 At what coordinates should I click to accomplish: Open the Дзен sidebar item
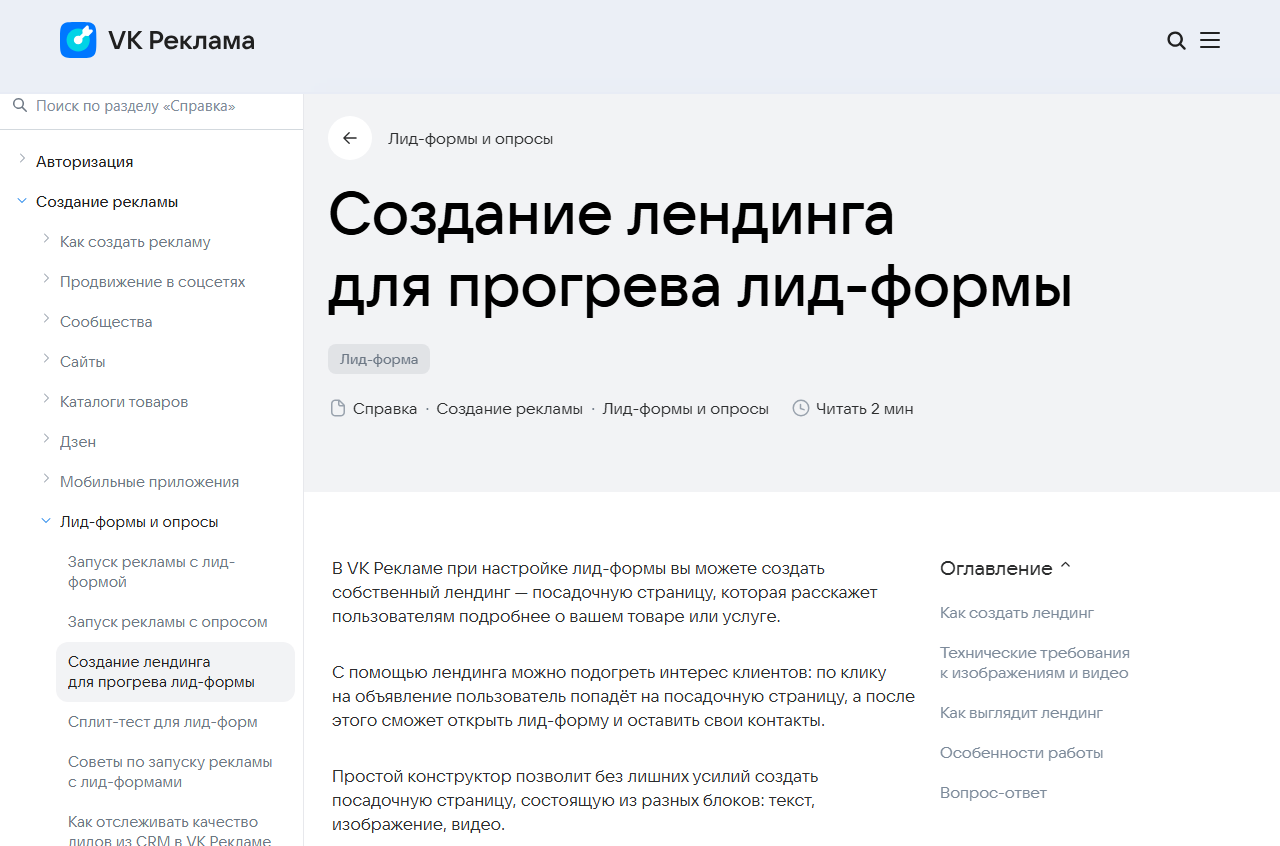pyautogui.click(x=78, y=442)
